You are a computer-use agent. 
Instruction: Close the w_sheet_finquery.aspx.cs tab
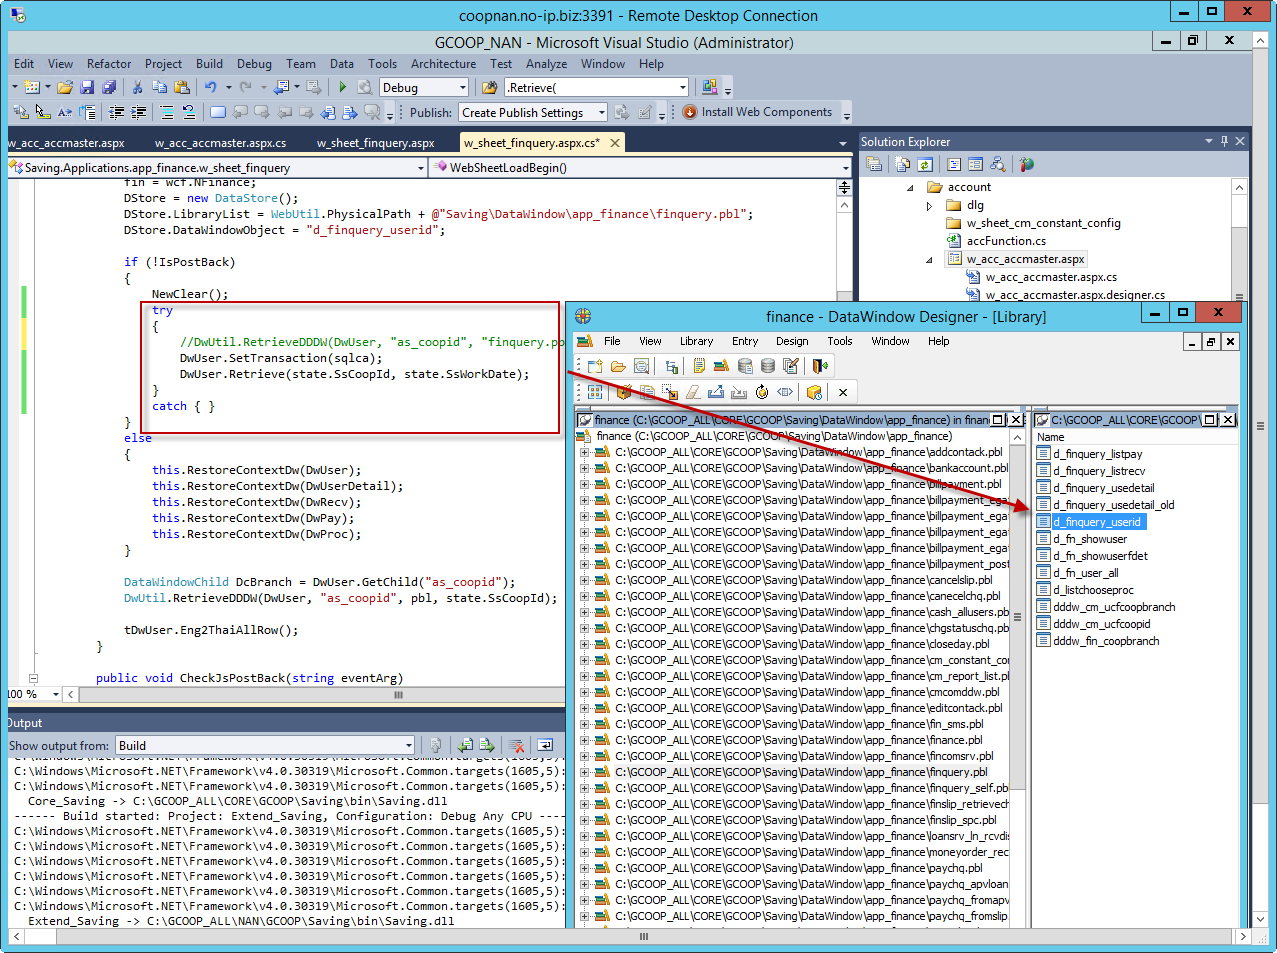615,143
